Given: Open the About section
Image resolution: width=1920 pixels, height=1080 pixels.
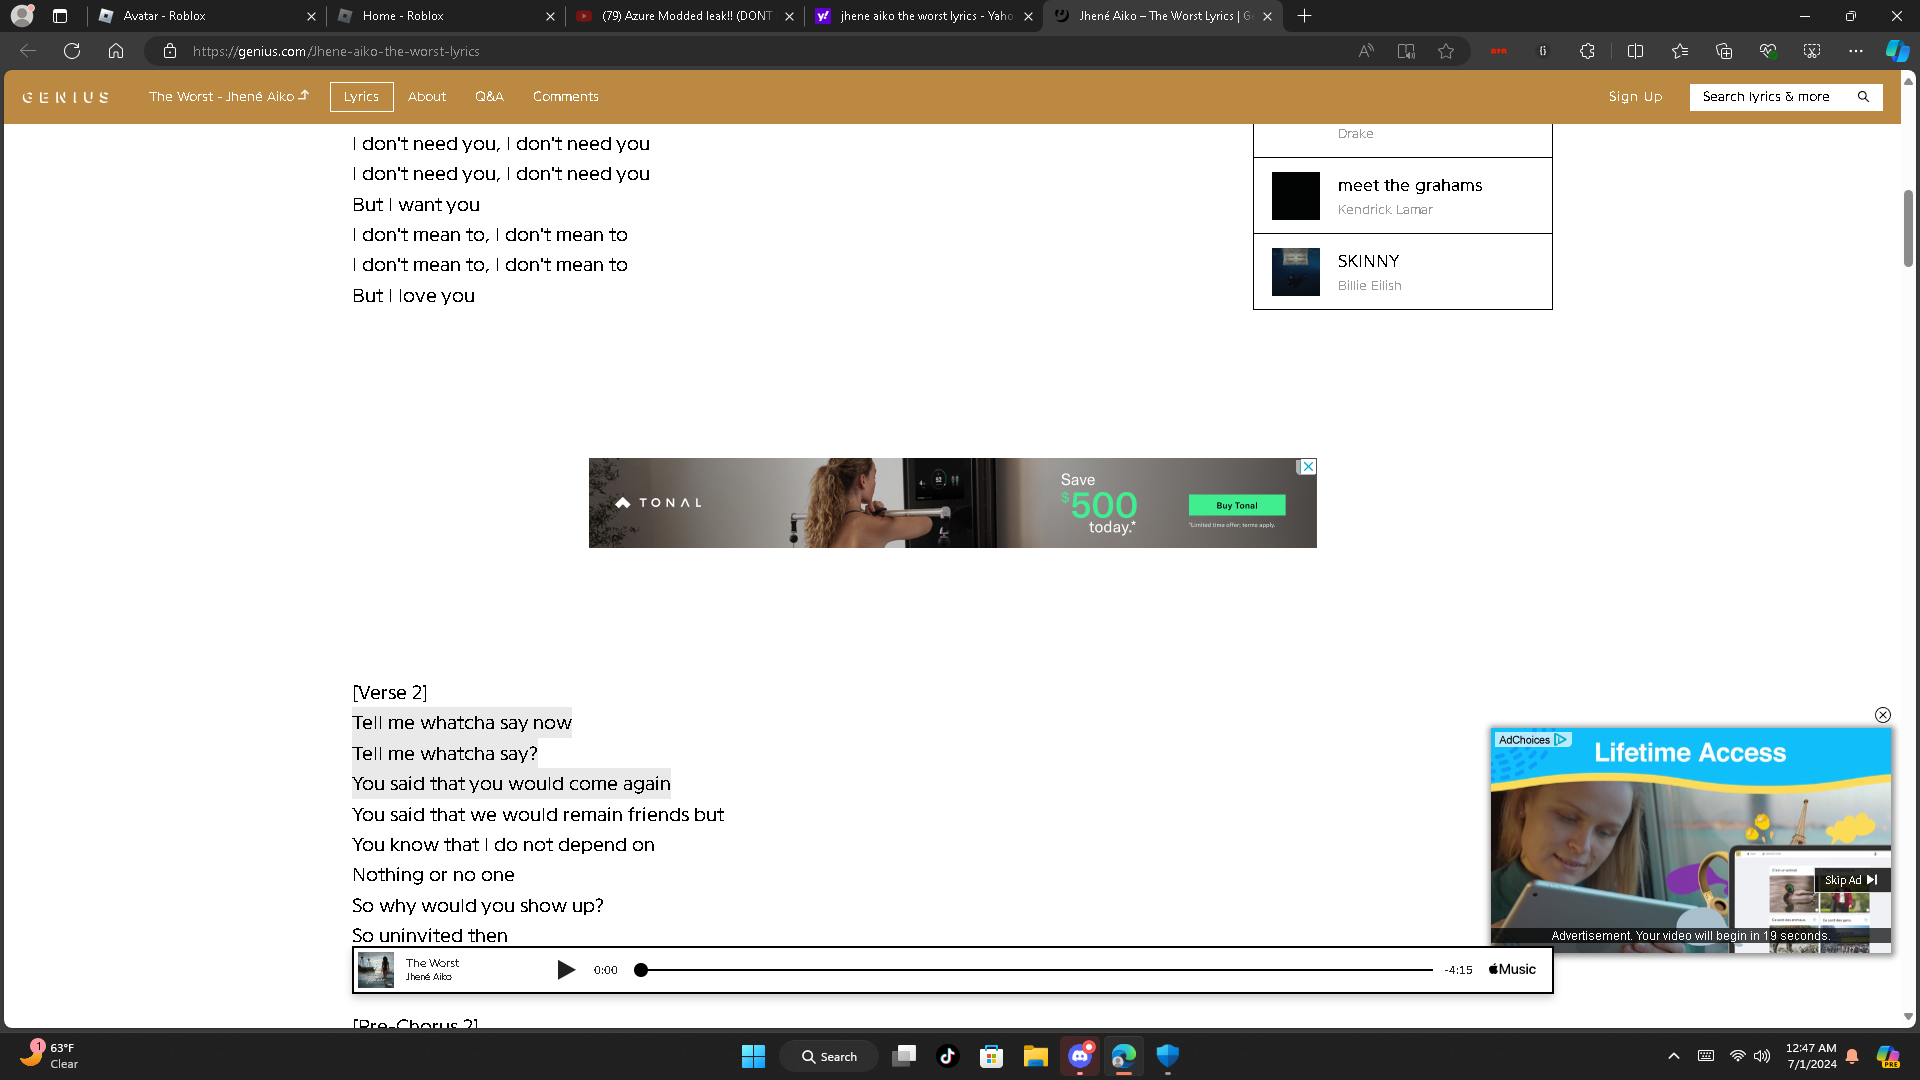Looking at the screenshot, I should [427, 97].
